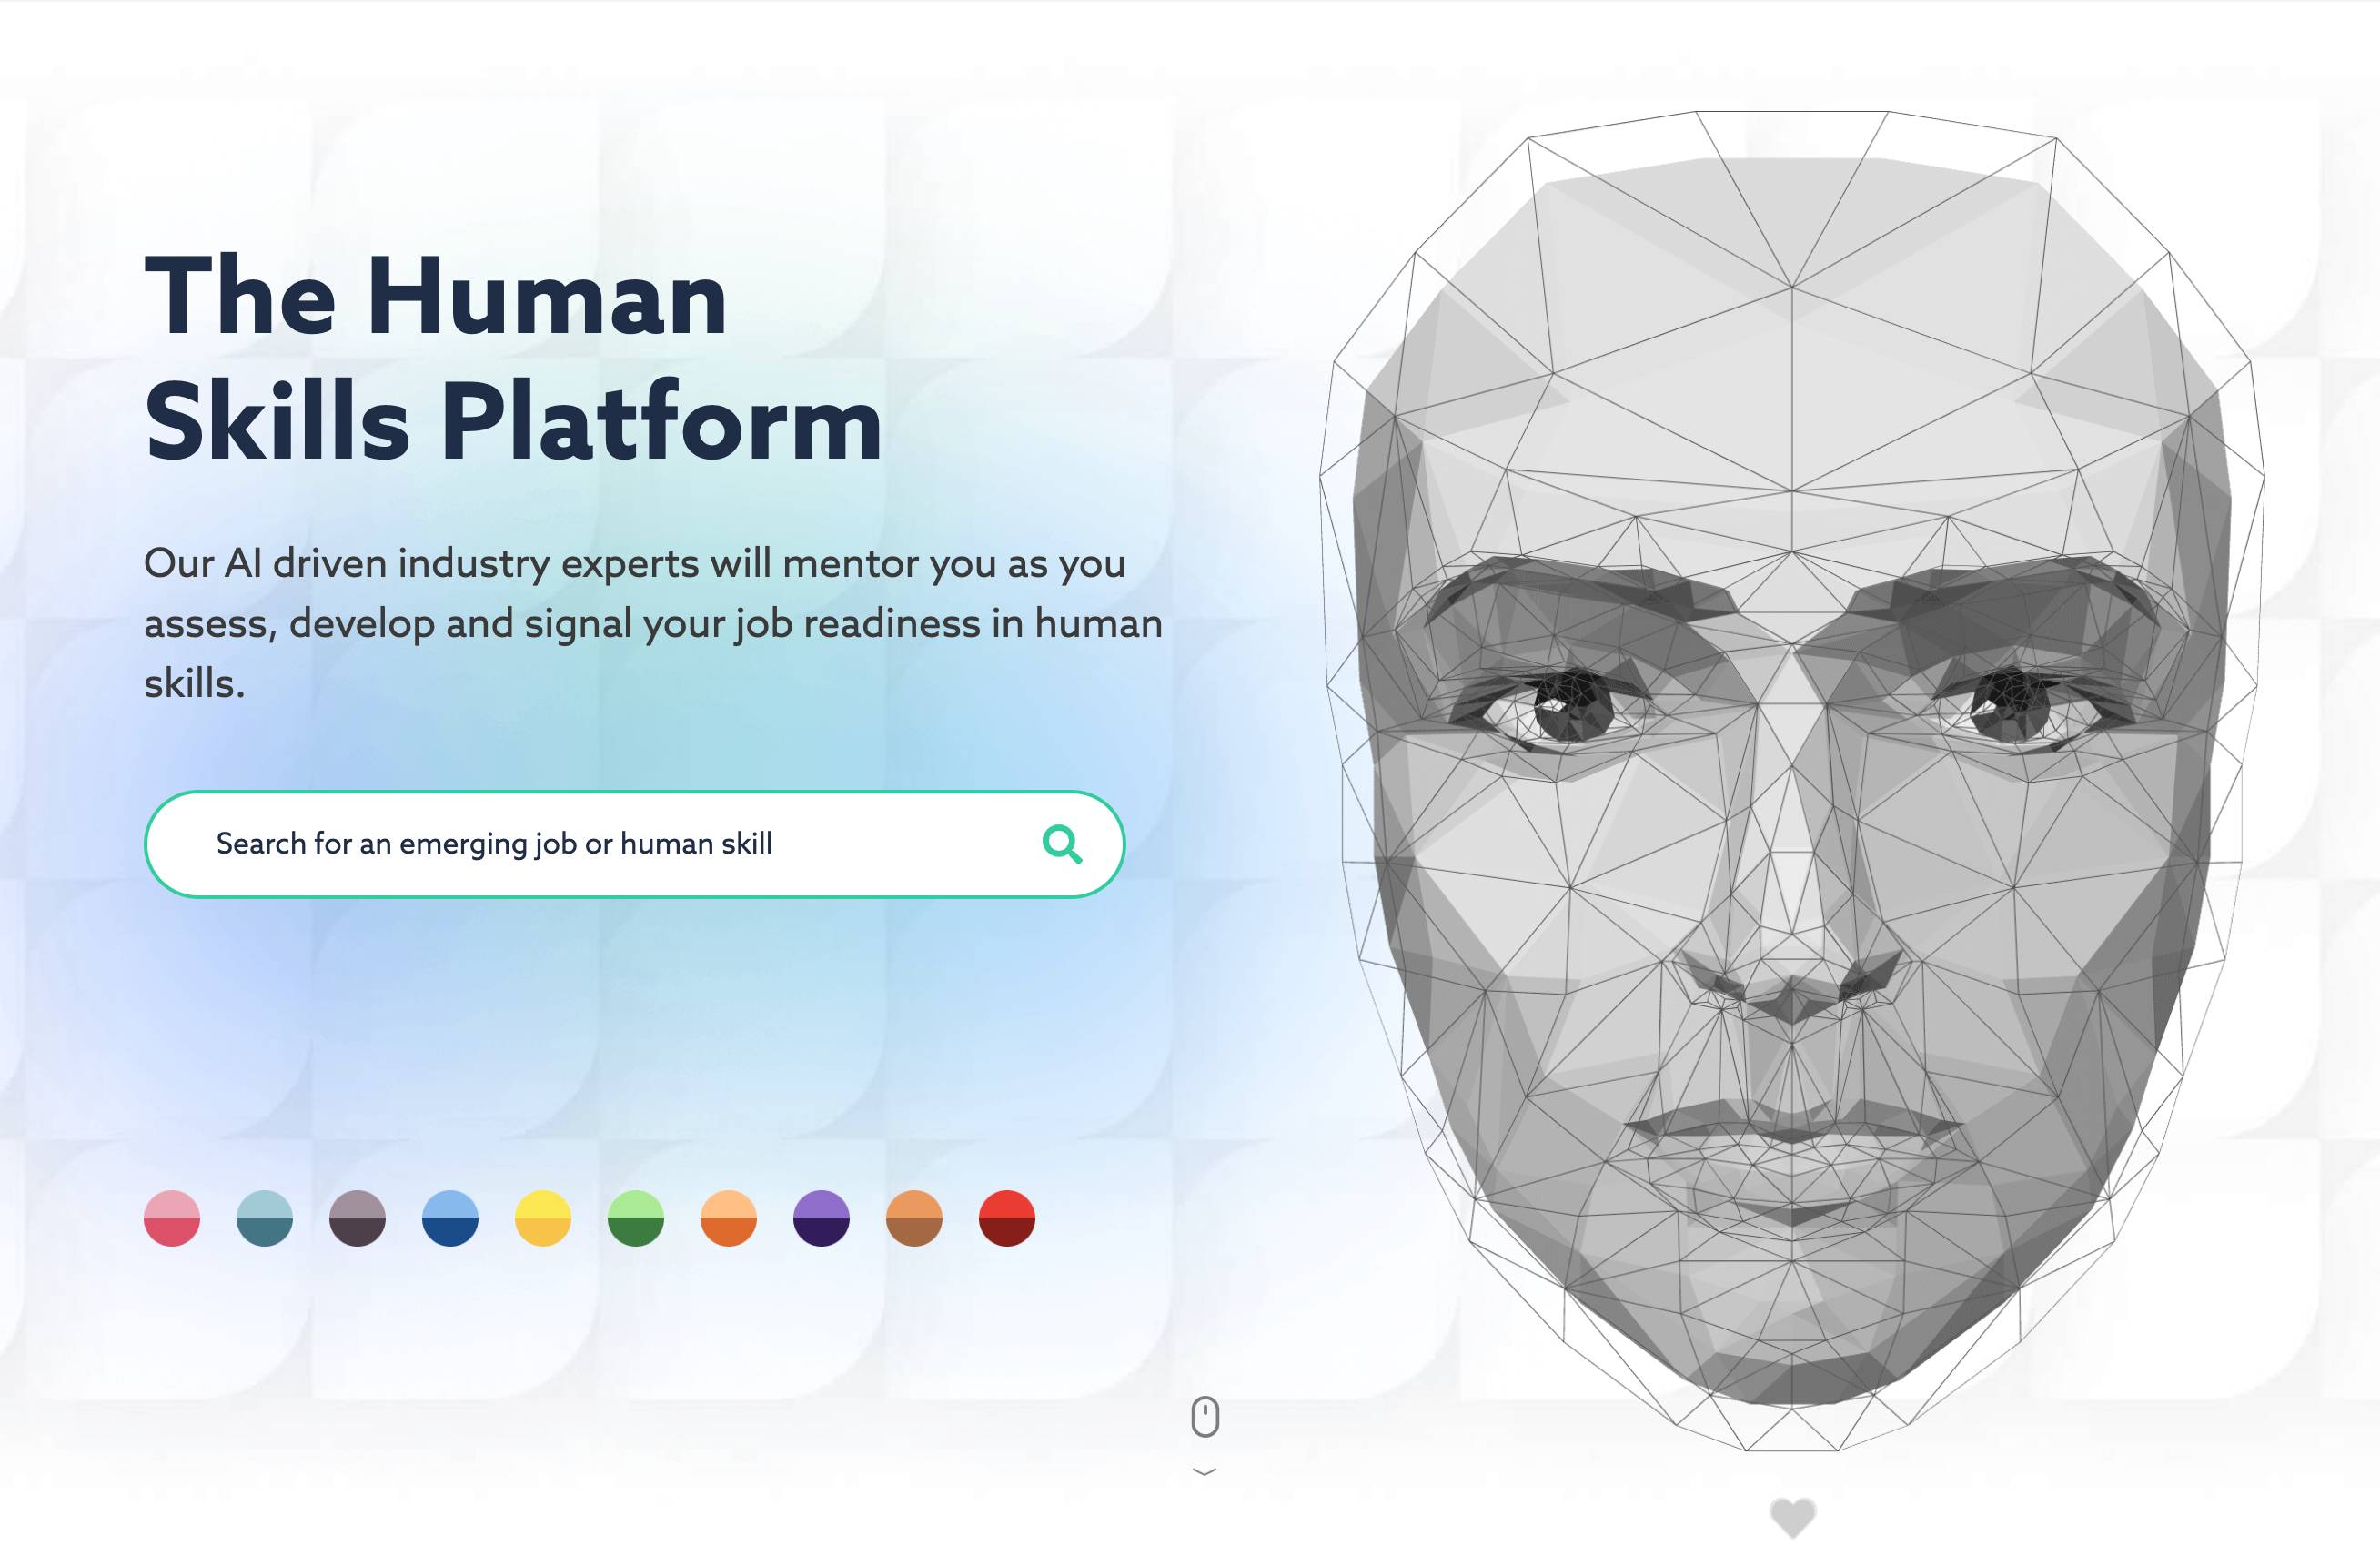This screenshot has height=1556, width=2380.
Task: Click the green magnifying glass search icon
Action: pos(1062,844)
